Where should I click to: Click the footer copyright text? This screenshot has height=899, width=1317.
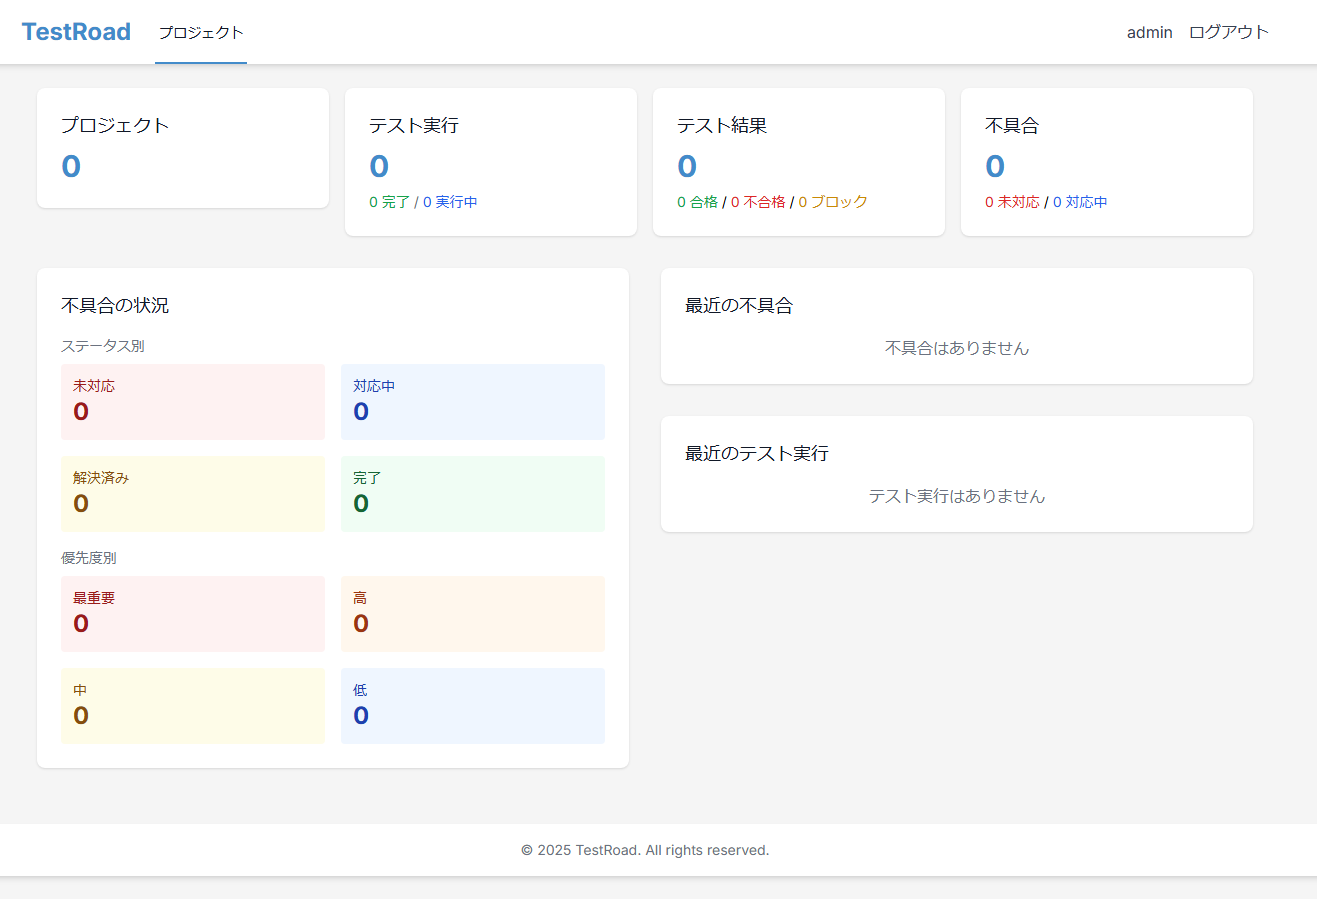pos(645,850)
